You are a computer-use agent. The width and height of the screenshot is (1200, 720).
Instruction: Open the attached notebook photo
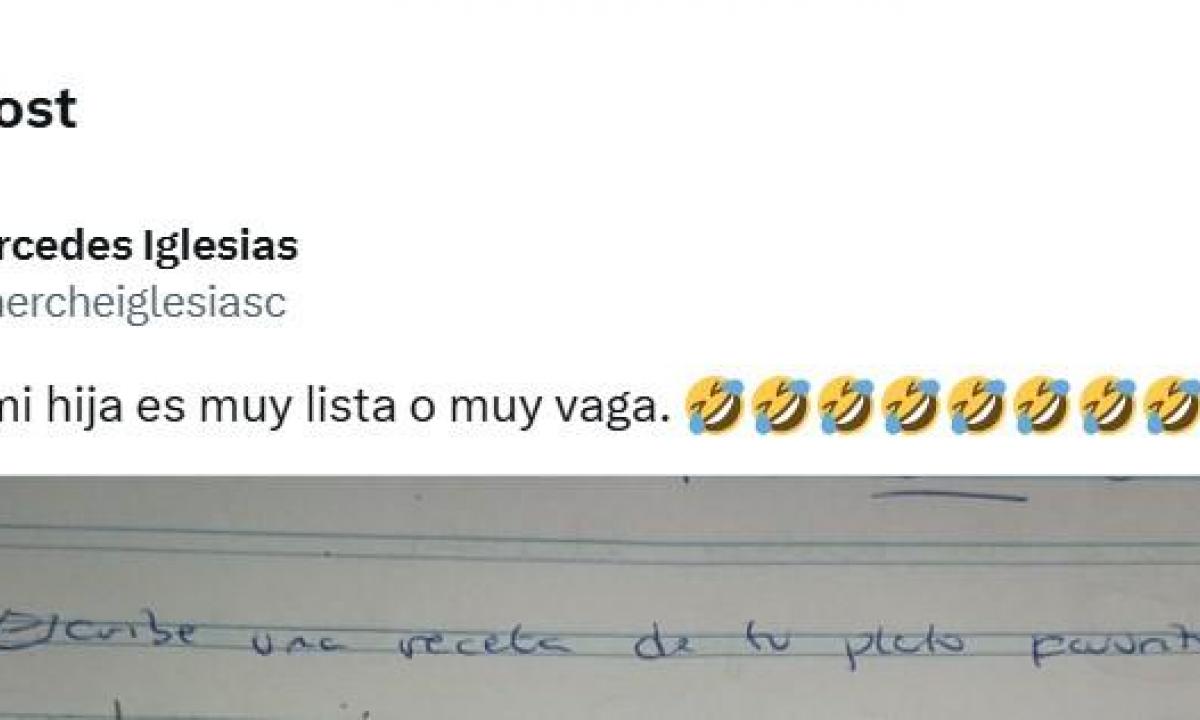coord(600,597)
